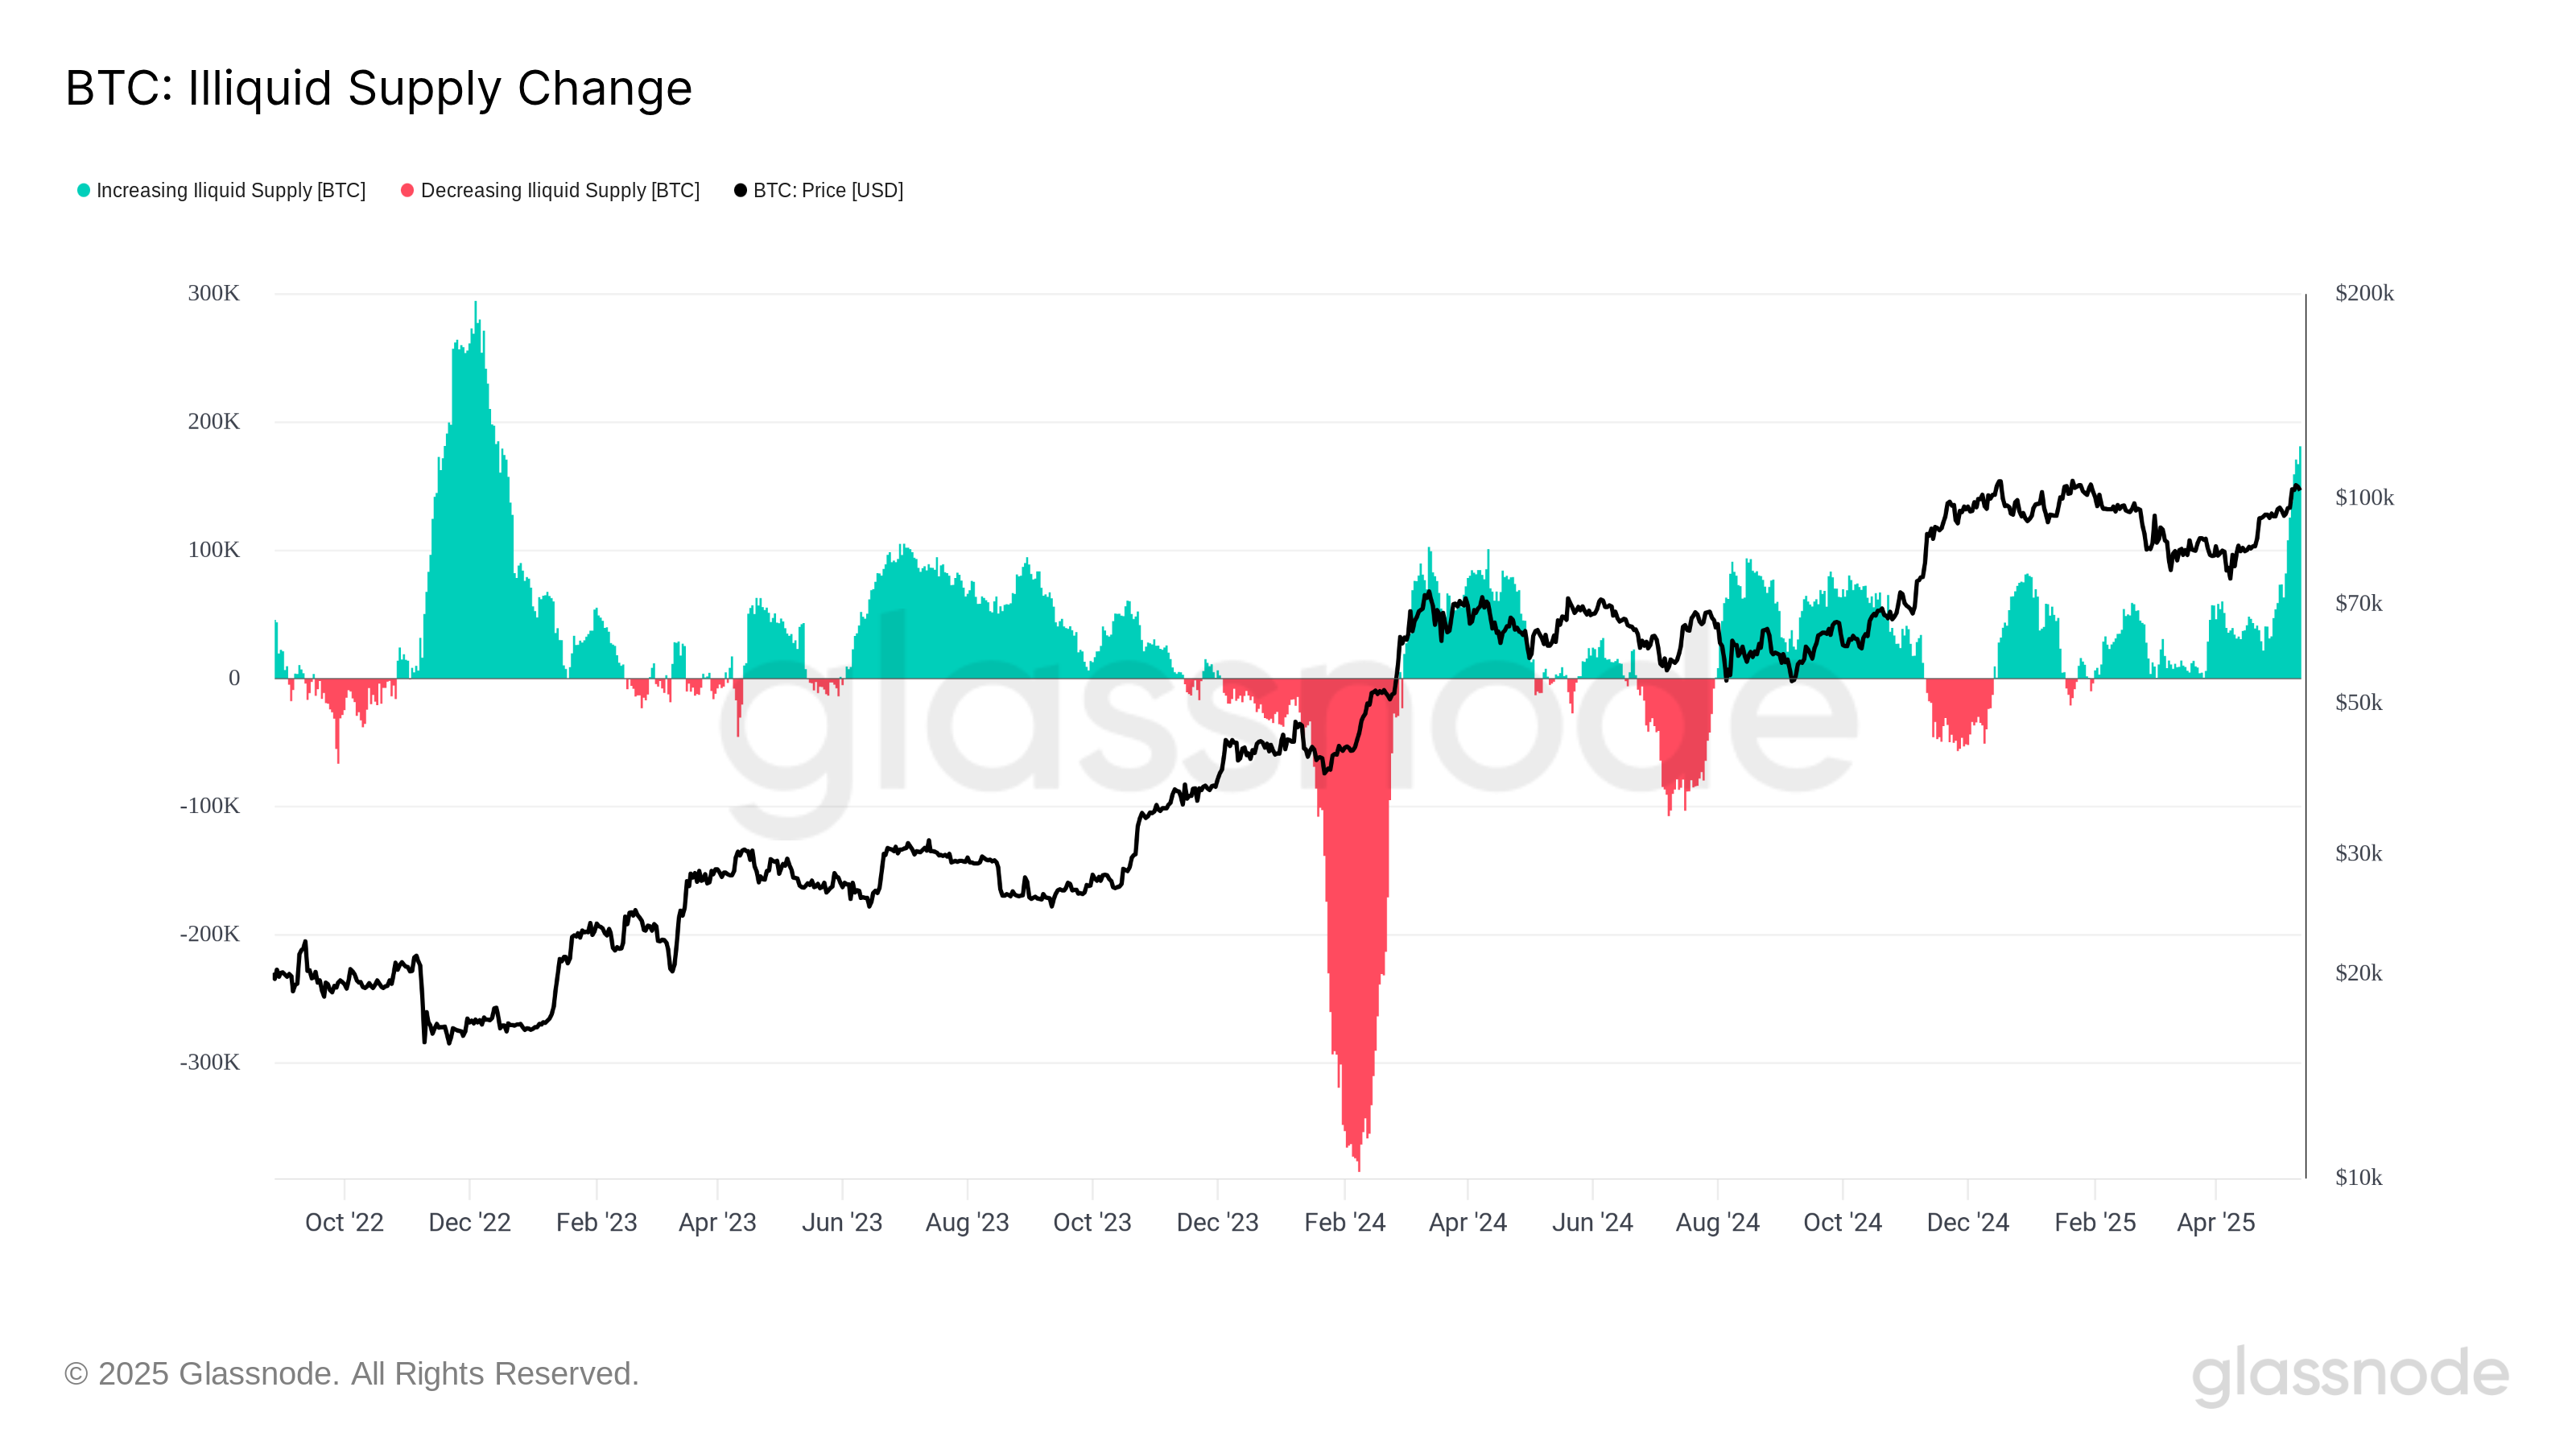This screenshot has height=1449, width=2576.
Task: Click the red Decreasing Illiquid Supply legend dot
Action: coord(407,190)
